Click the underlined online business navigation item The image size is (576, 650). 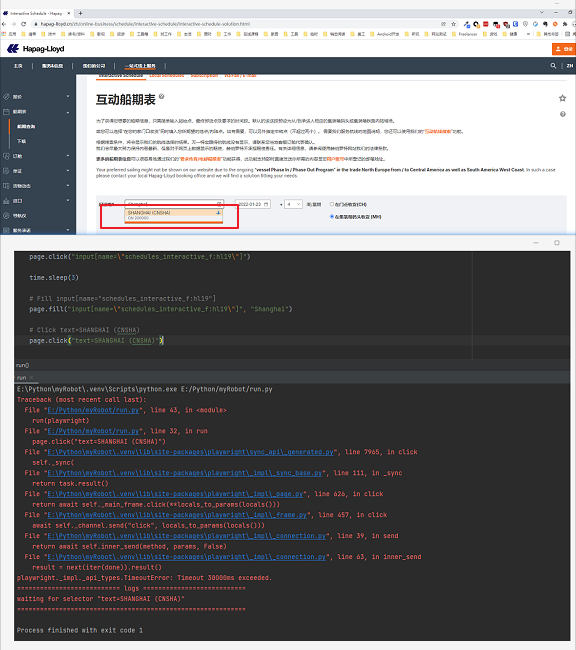[x=140, y=66]
